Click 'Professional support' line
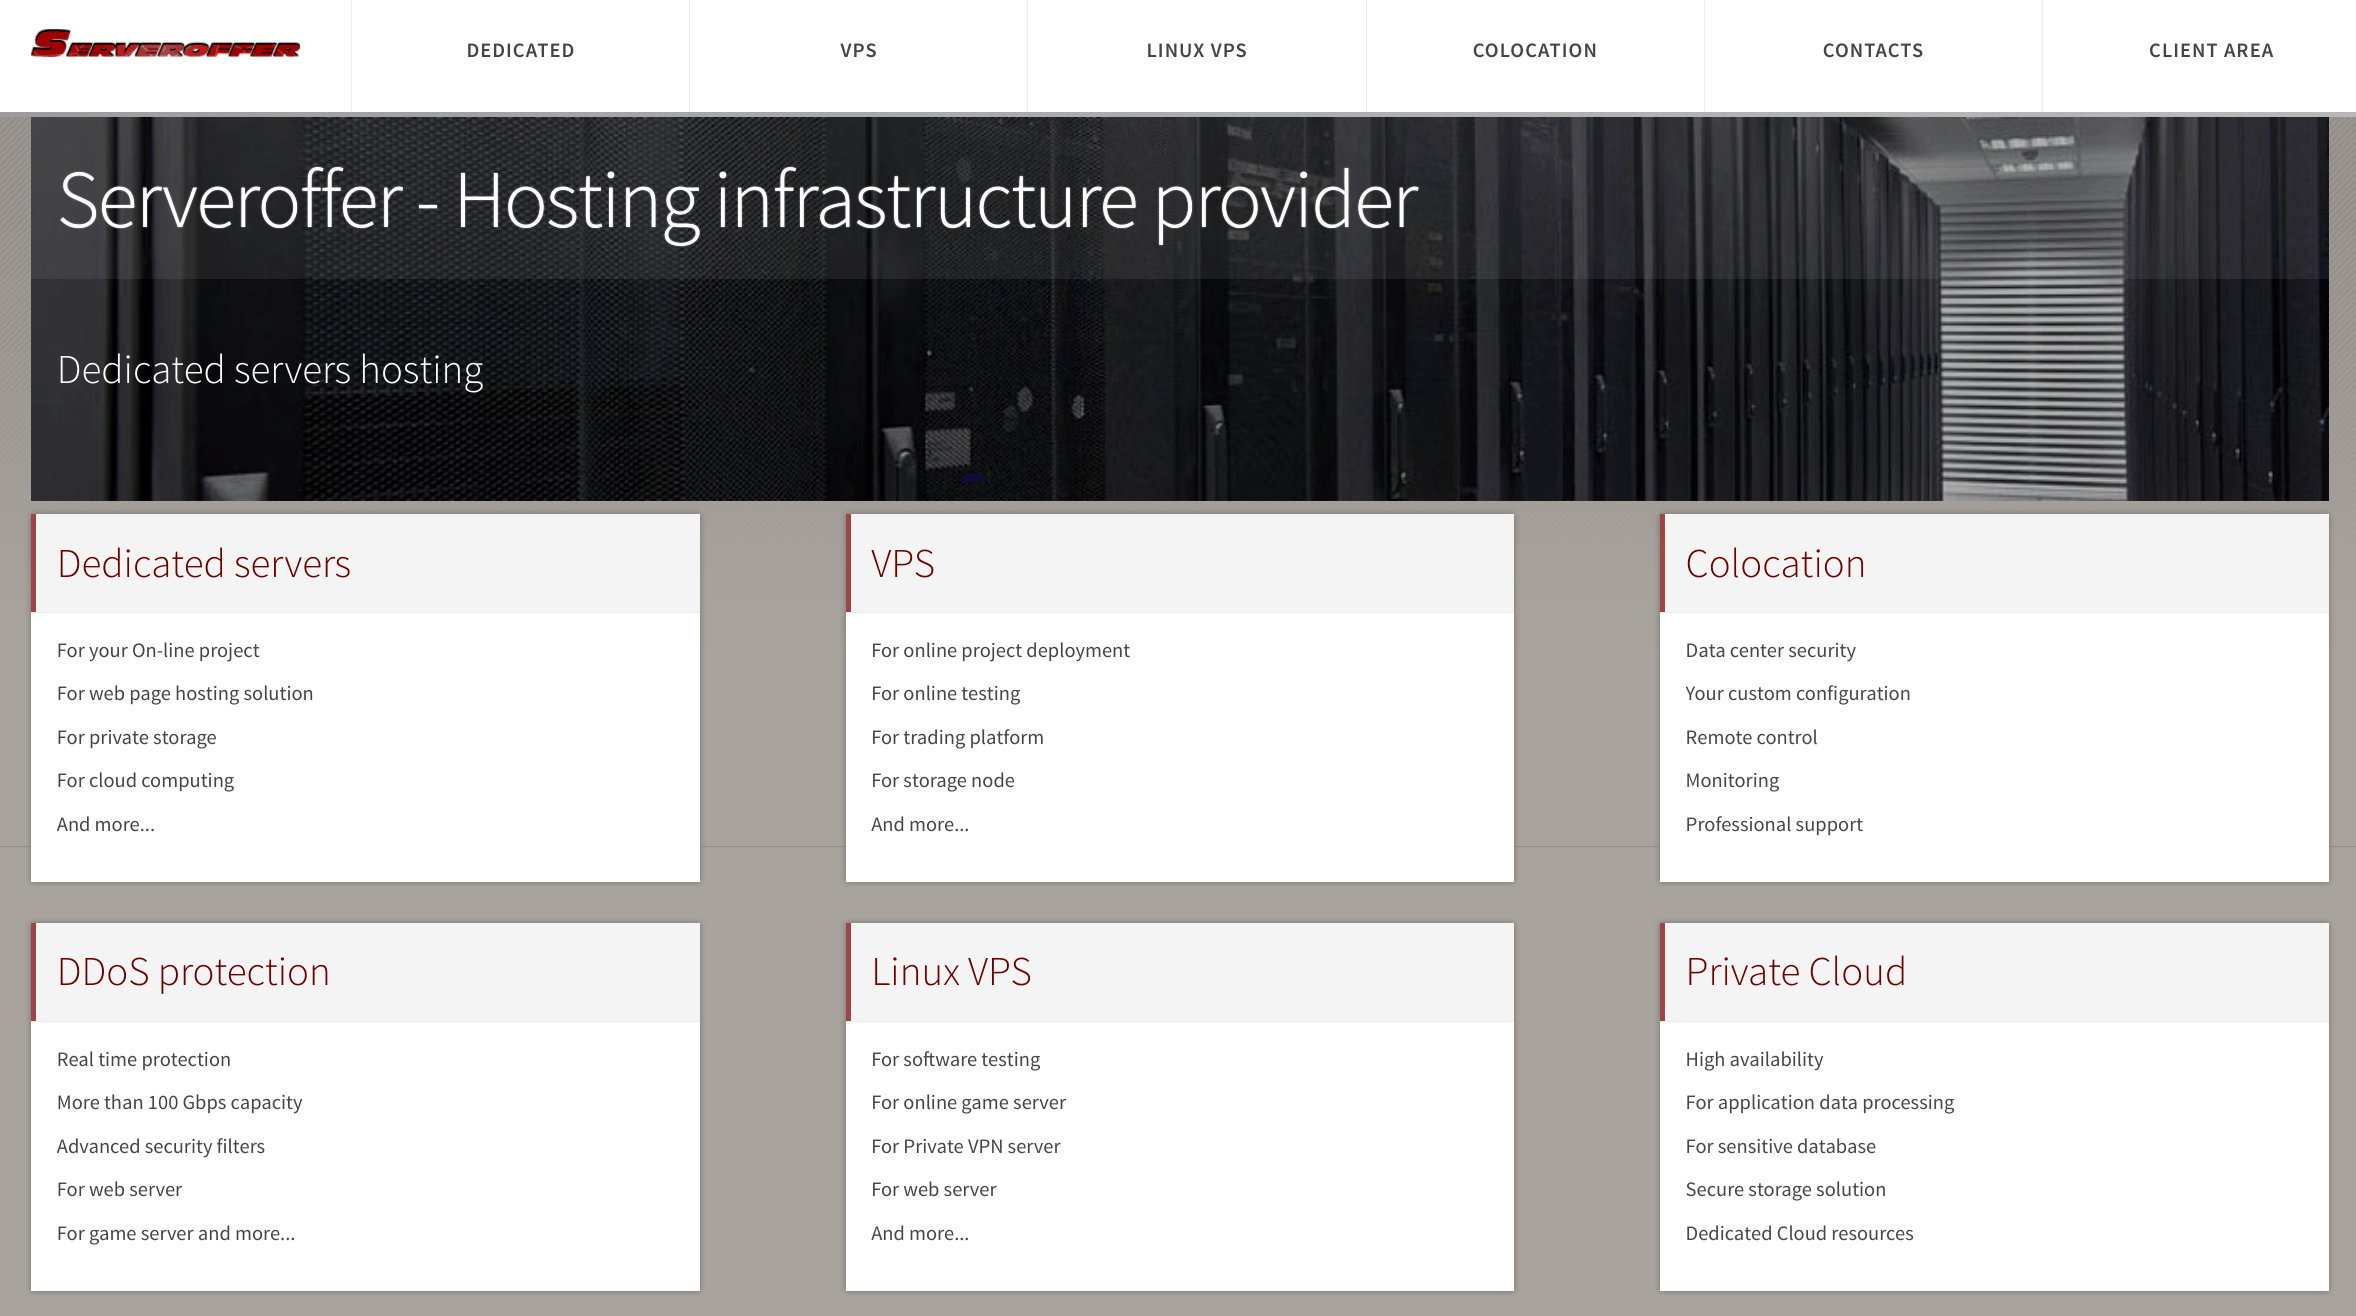The width and height of the screenshot is (2356, 1316). point(1774,824)
